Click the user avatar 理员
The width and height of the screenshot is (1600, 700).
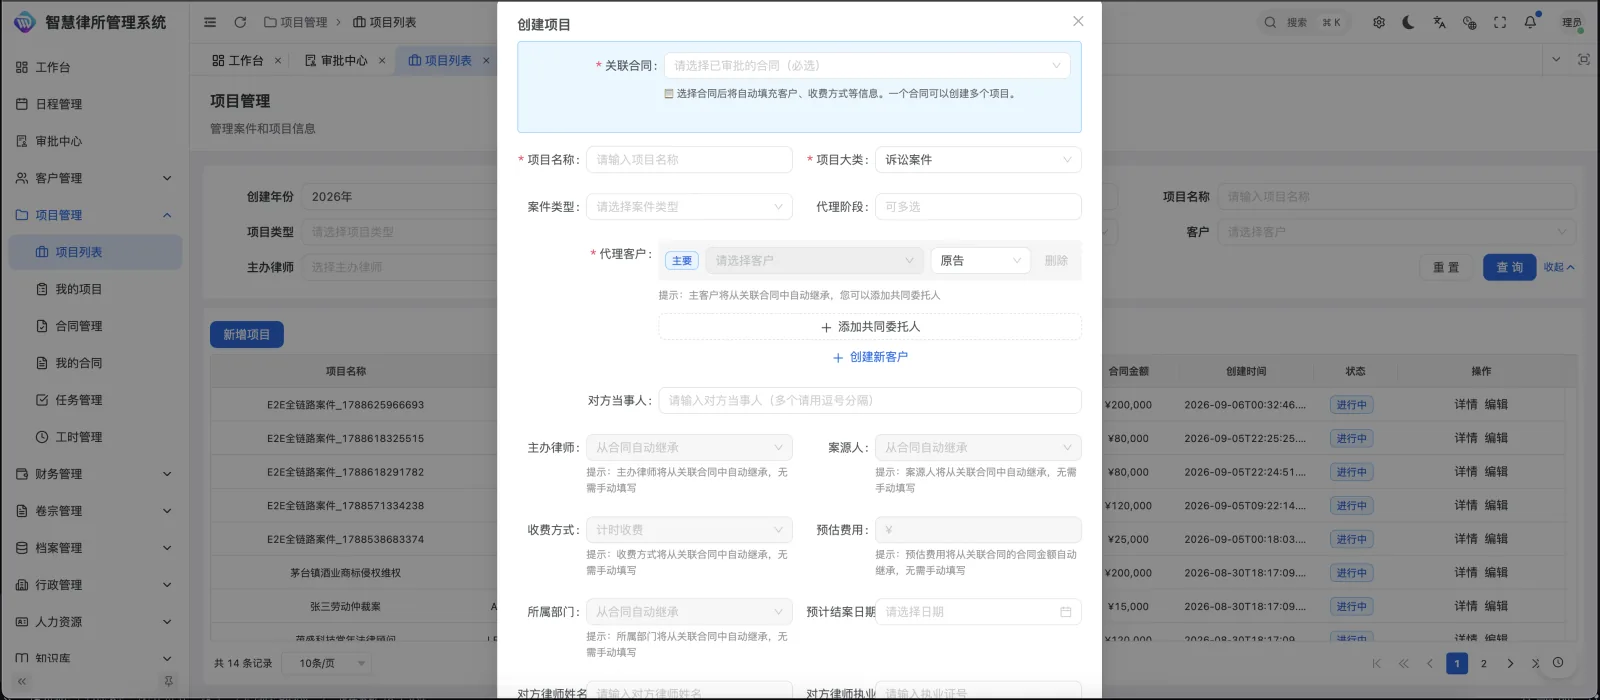[x=1572, y=22]
